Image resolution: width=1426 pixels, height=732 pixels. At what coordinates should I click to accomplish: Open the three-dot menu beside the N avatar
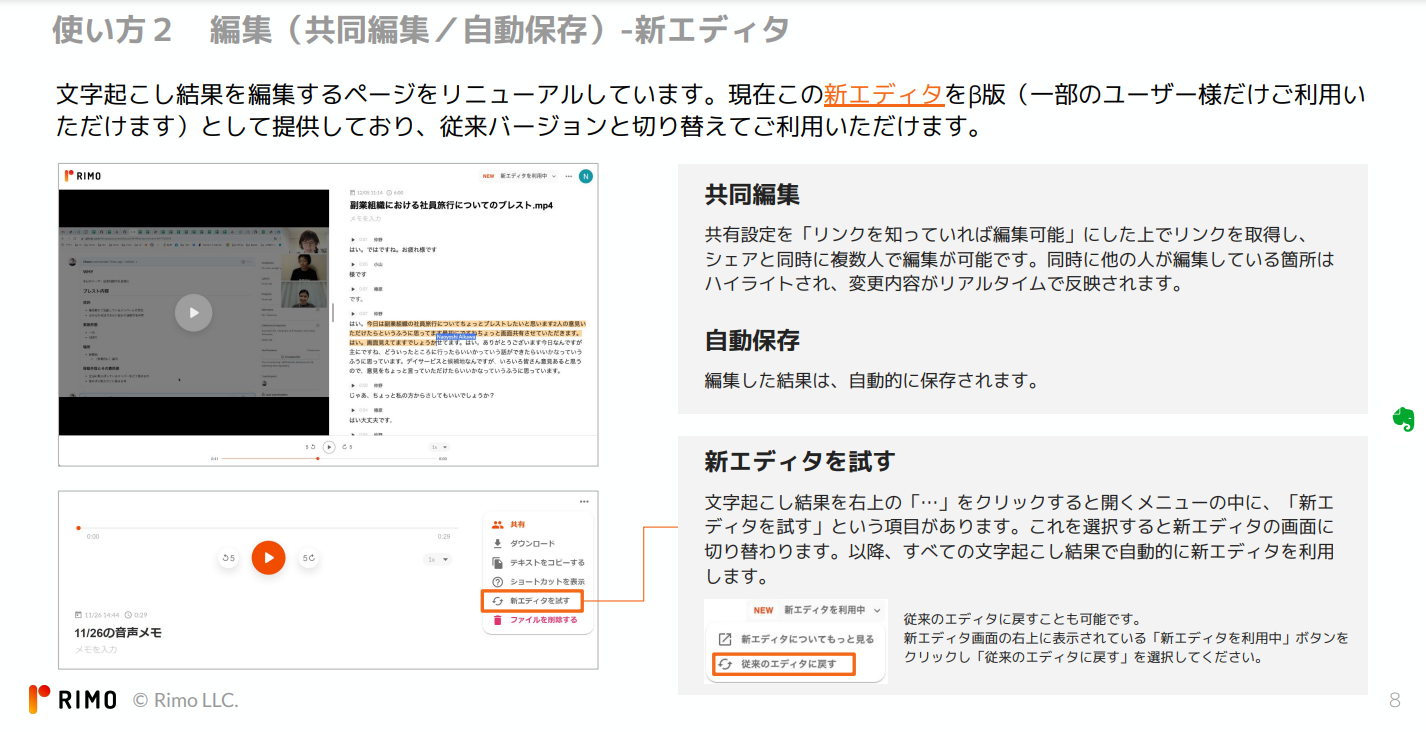click(569, 176)
